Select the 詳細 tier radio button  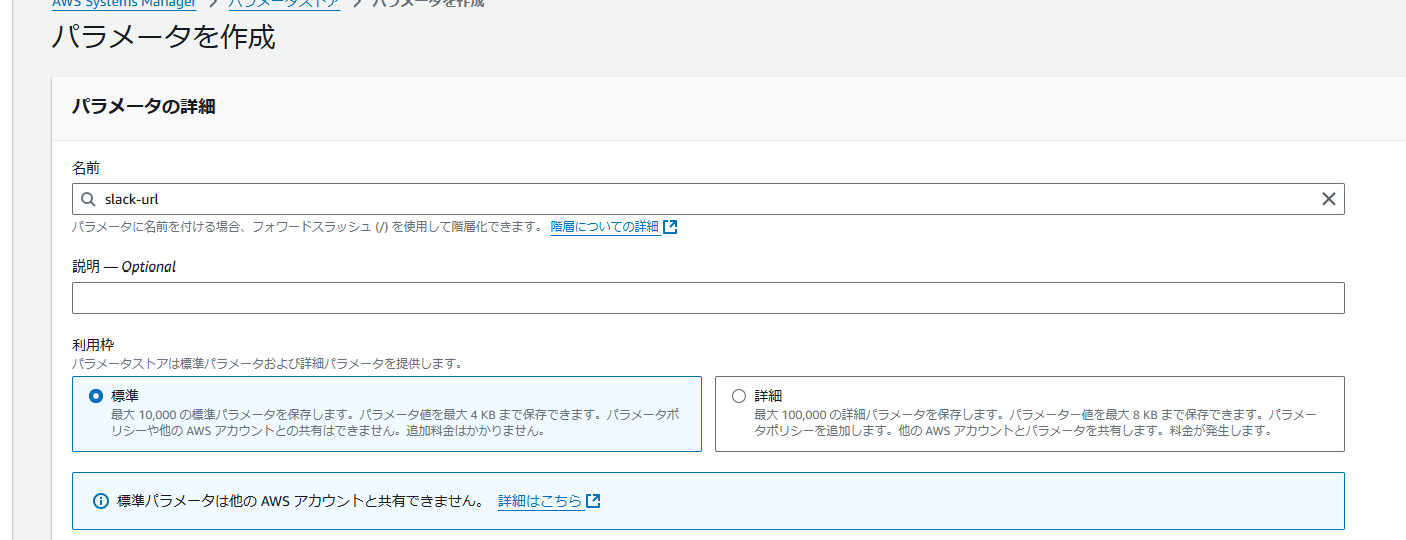739,395
